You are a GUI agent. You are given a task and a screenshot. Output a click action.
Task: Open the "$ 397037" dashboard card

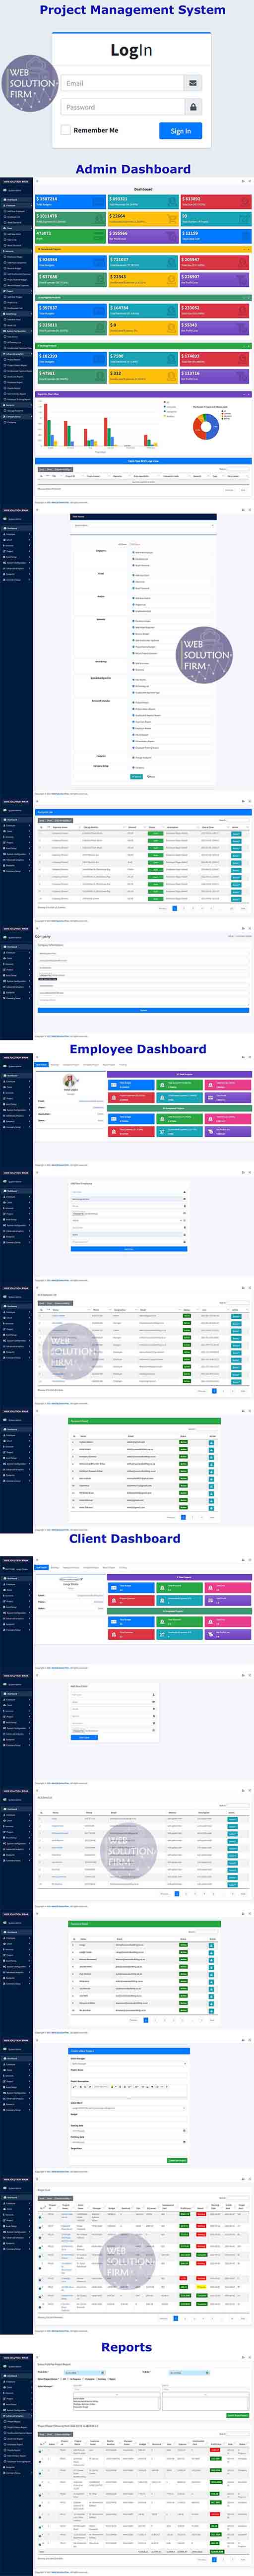(x=70, y=310)
